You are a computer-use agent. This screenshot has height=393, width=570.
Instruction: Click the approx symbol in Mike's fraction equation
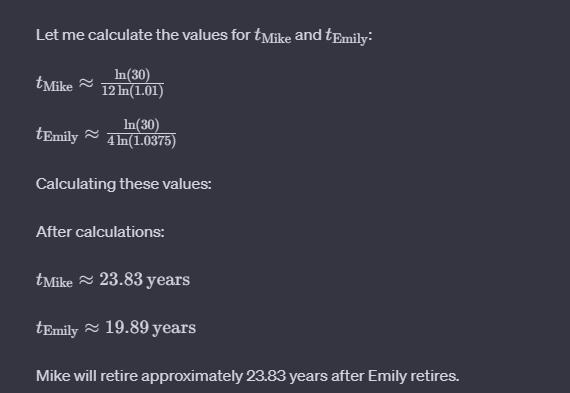pyautogui.click(x=86, y=83)
